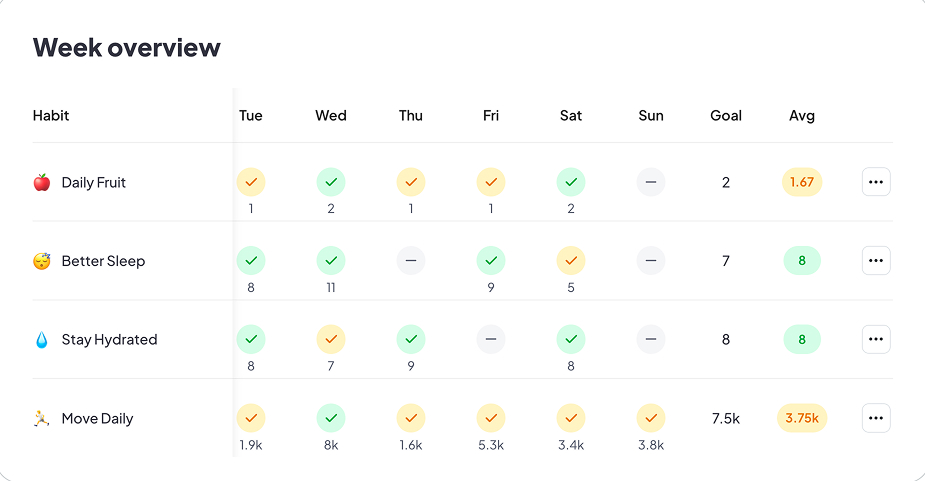925x481 pixels.
Task: Open the Stay Hydrated more options menu
Action: point(876,340)
